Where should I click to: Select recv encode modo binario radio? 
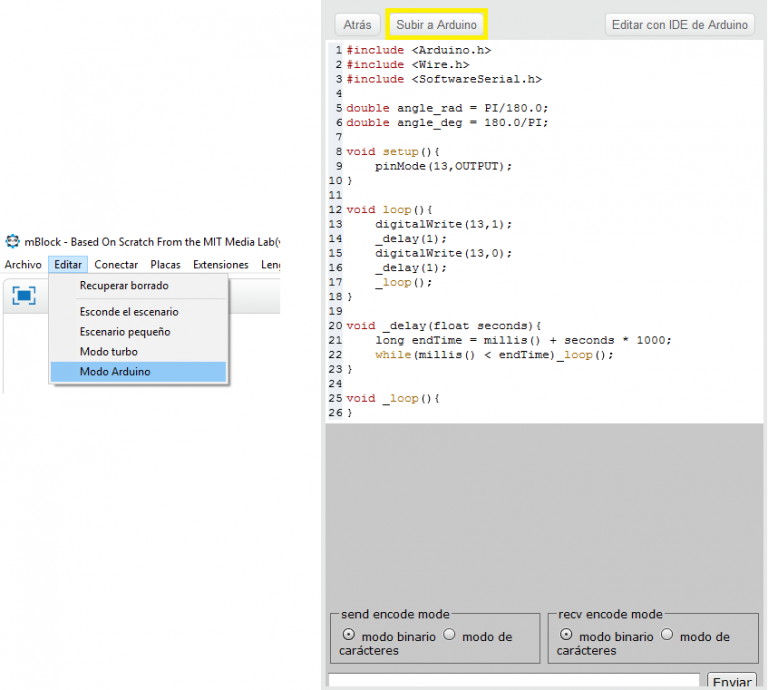[x=566, y=634]
